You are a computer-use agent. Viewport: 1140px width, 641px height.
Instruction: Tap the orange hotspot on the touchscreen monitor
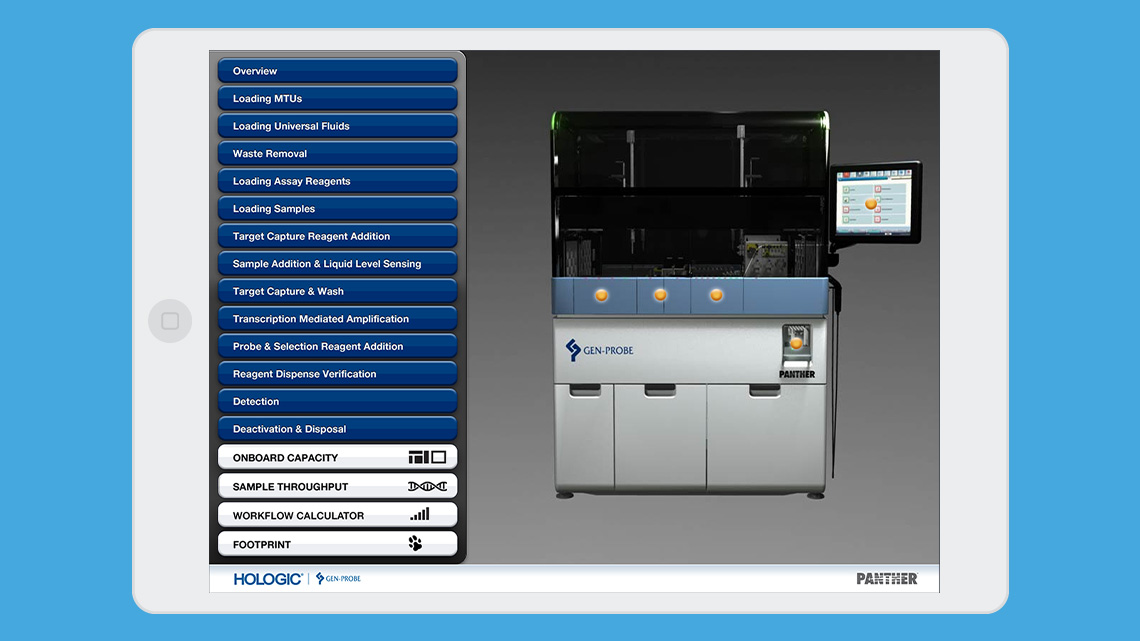coord(871,204)
